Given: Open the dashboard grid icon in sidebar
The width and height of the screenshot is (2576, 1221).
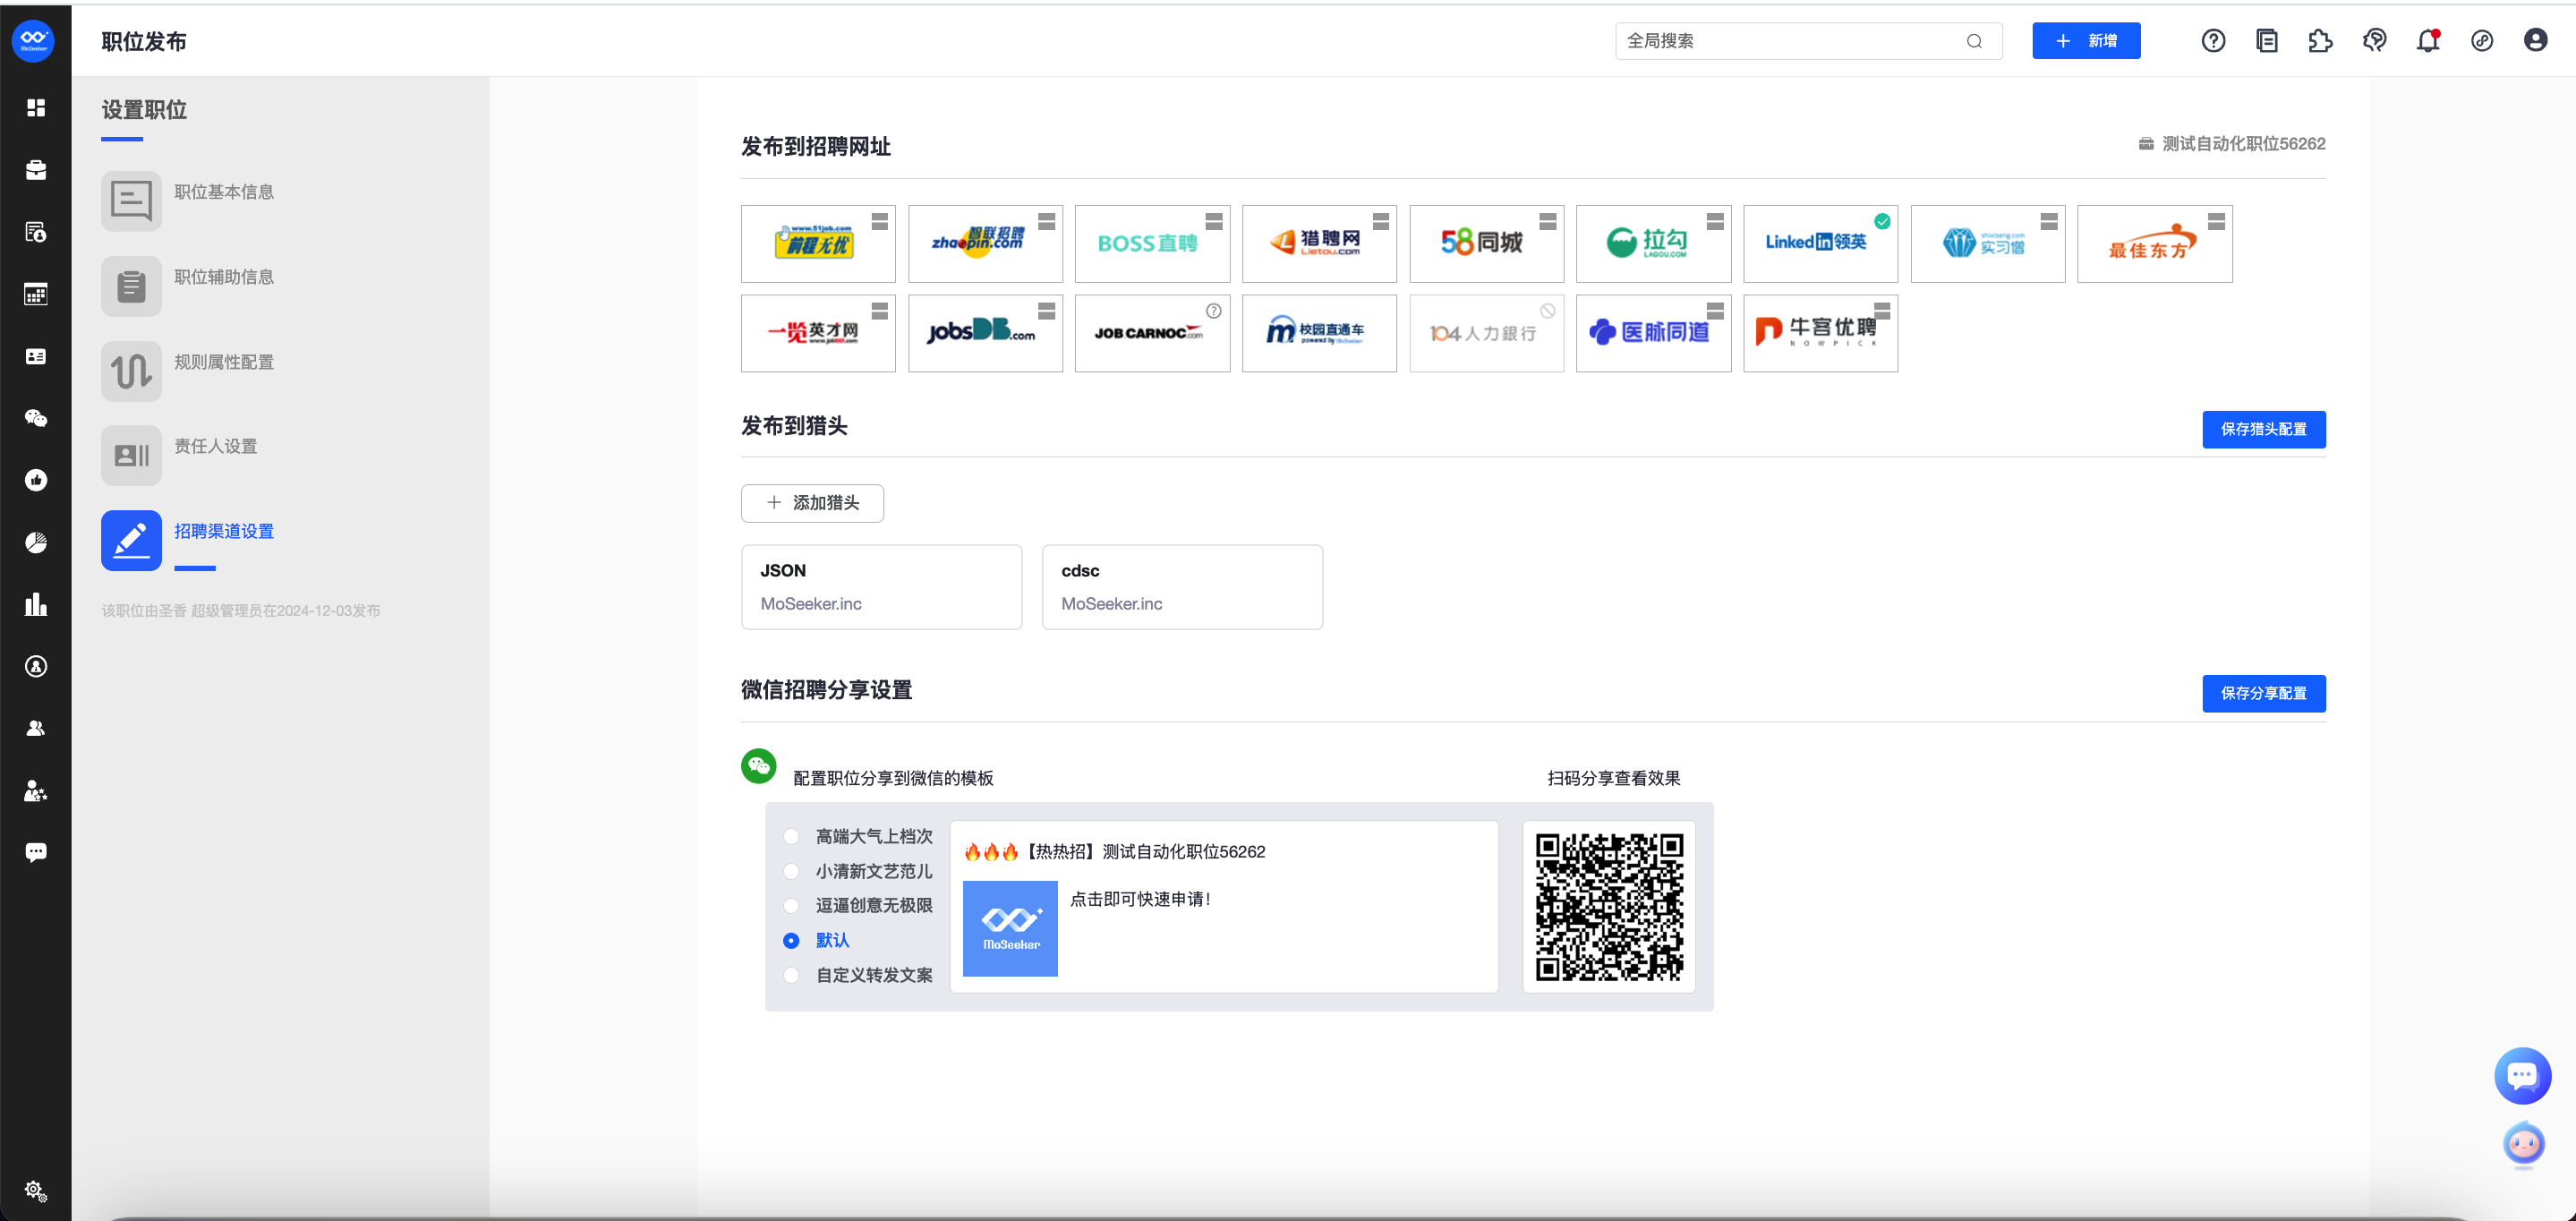Looking at the screenshot, I should coord(36,108).
